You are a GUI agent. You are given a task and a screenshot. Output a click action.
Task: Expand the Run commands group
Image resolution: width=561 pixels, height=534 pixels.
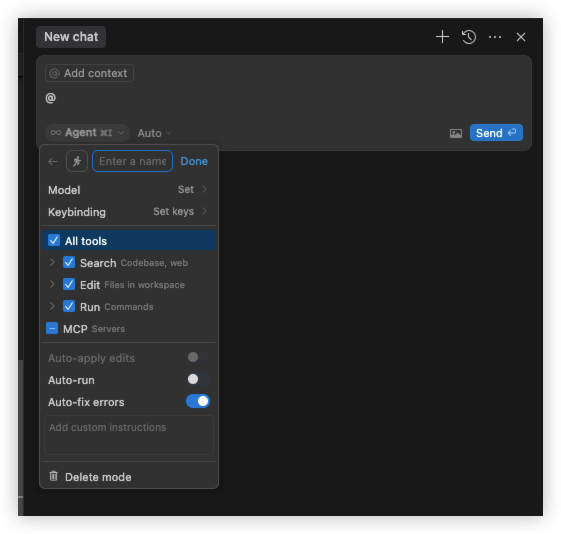(52, 307)
